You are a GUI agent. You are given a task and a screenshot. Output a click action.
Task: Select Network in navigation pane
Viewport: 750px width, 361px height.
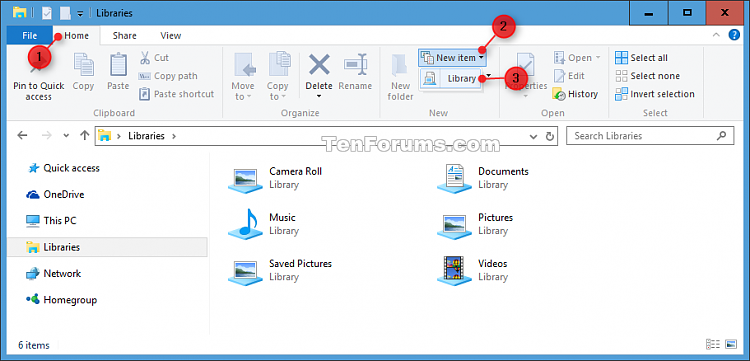click(x=54, y=273)
